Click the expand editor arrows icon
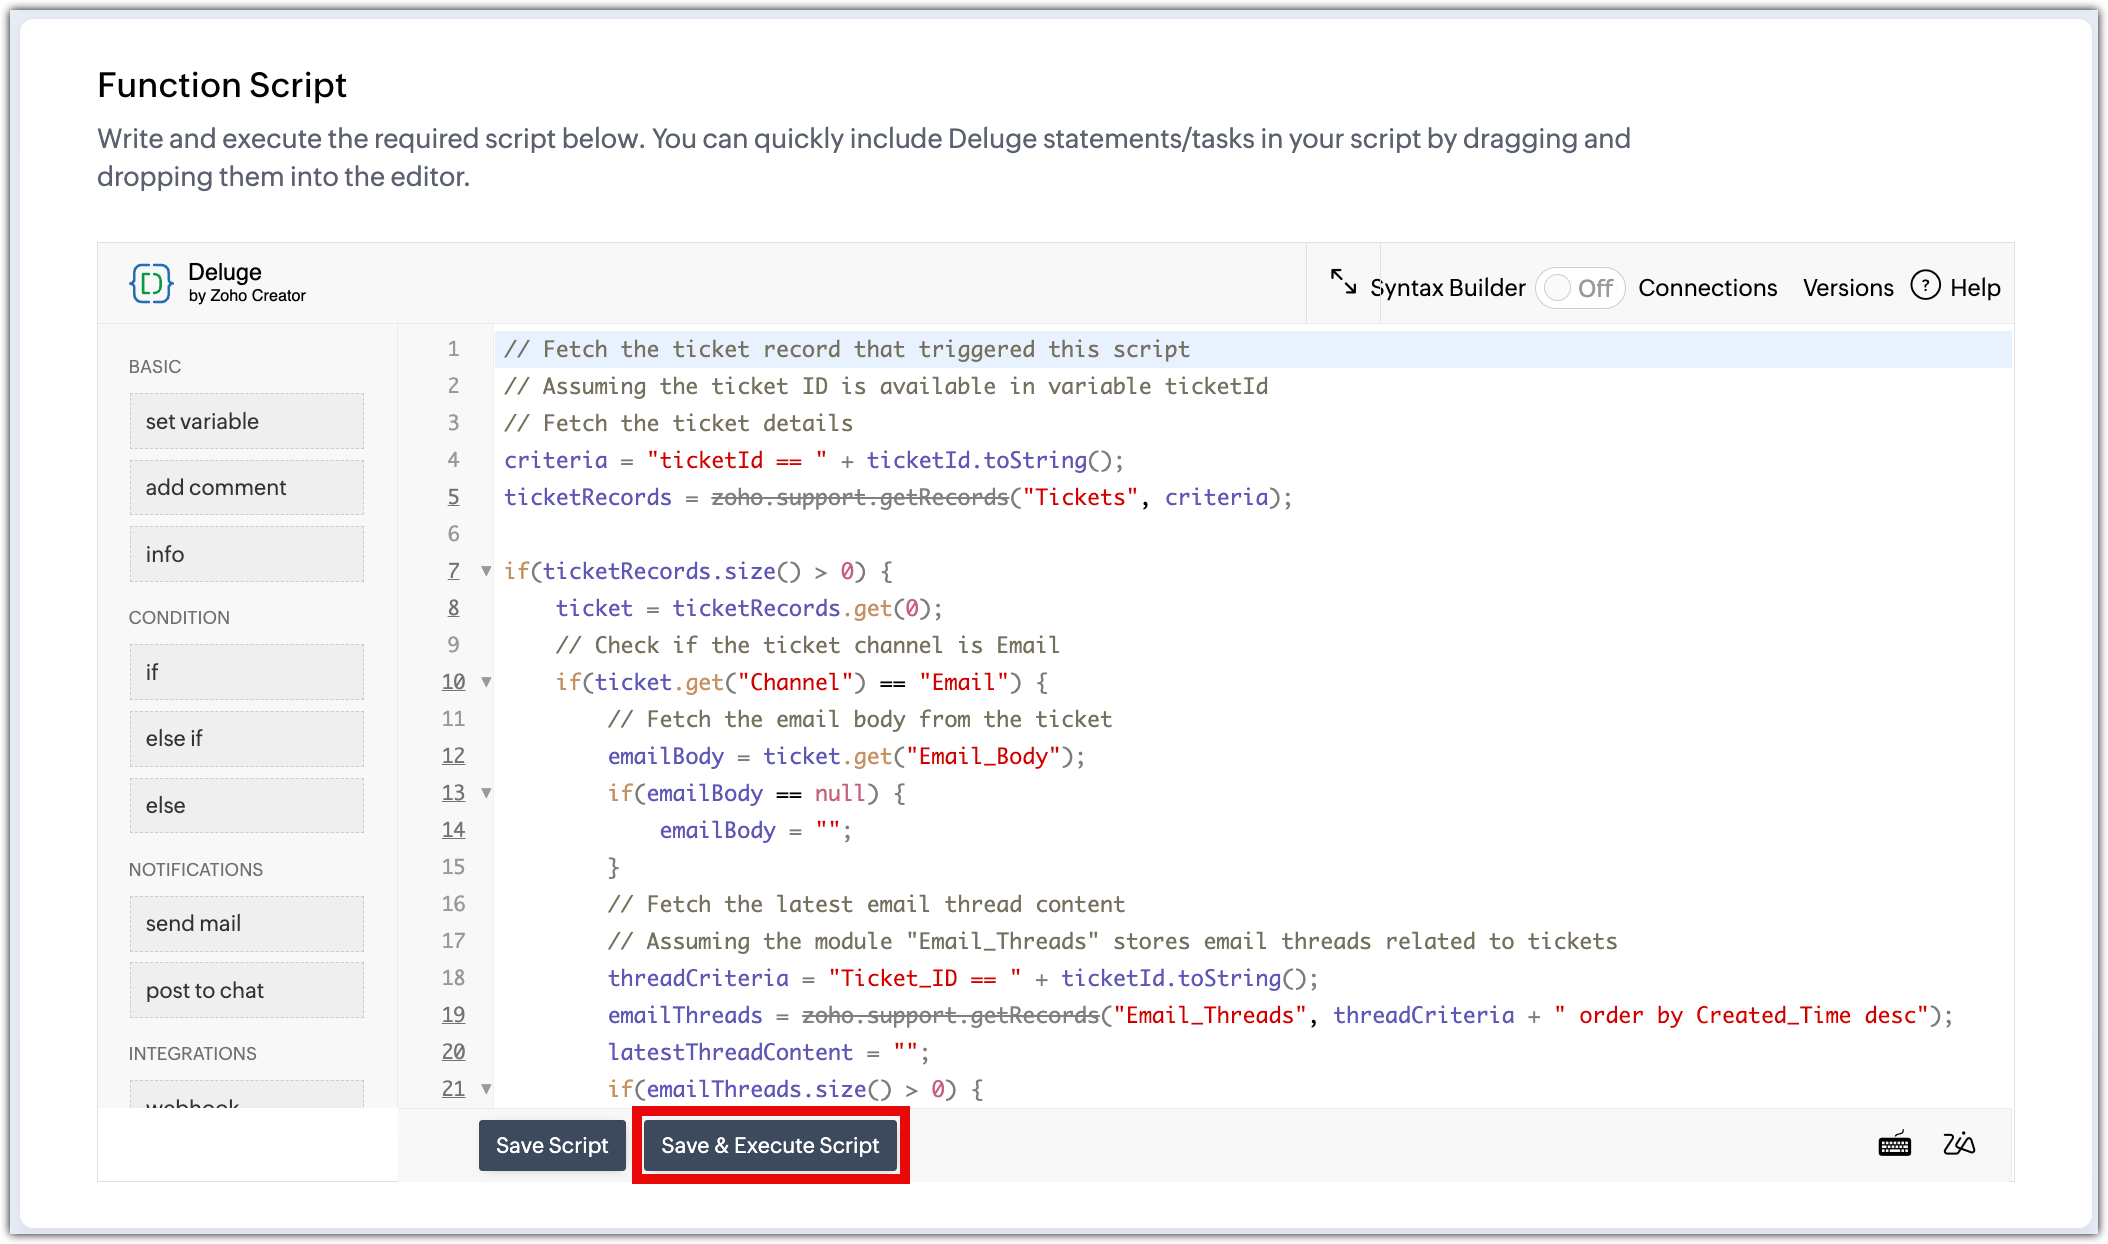 1343,282
